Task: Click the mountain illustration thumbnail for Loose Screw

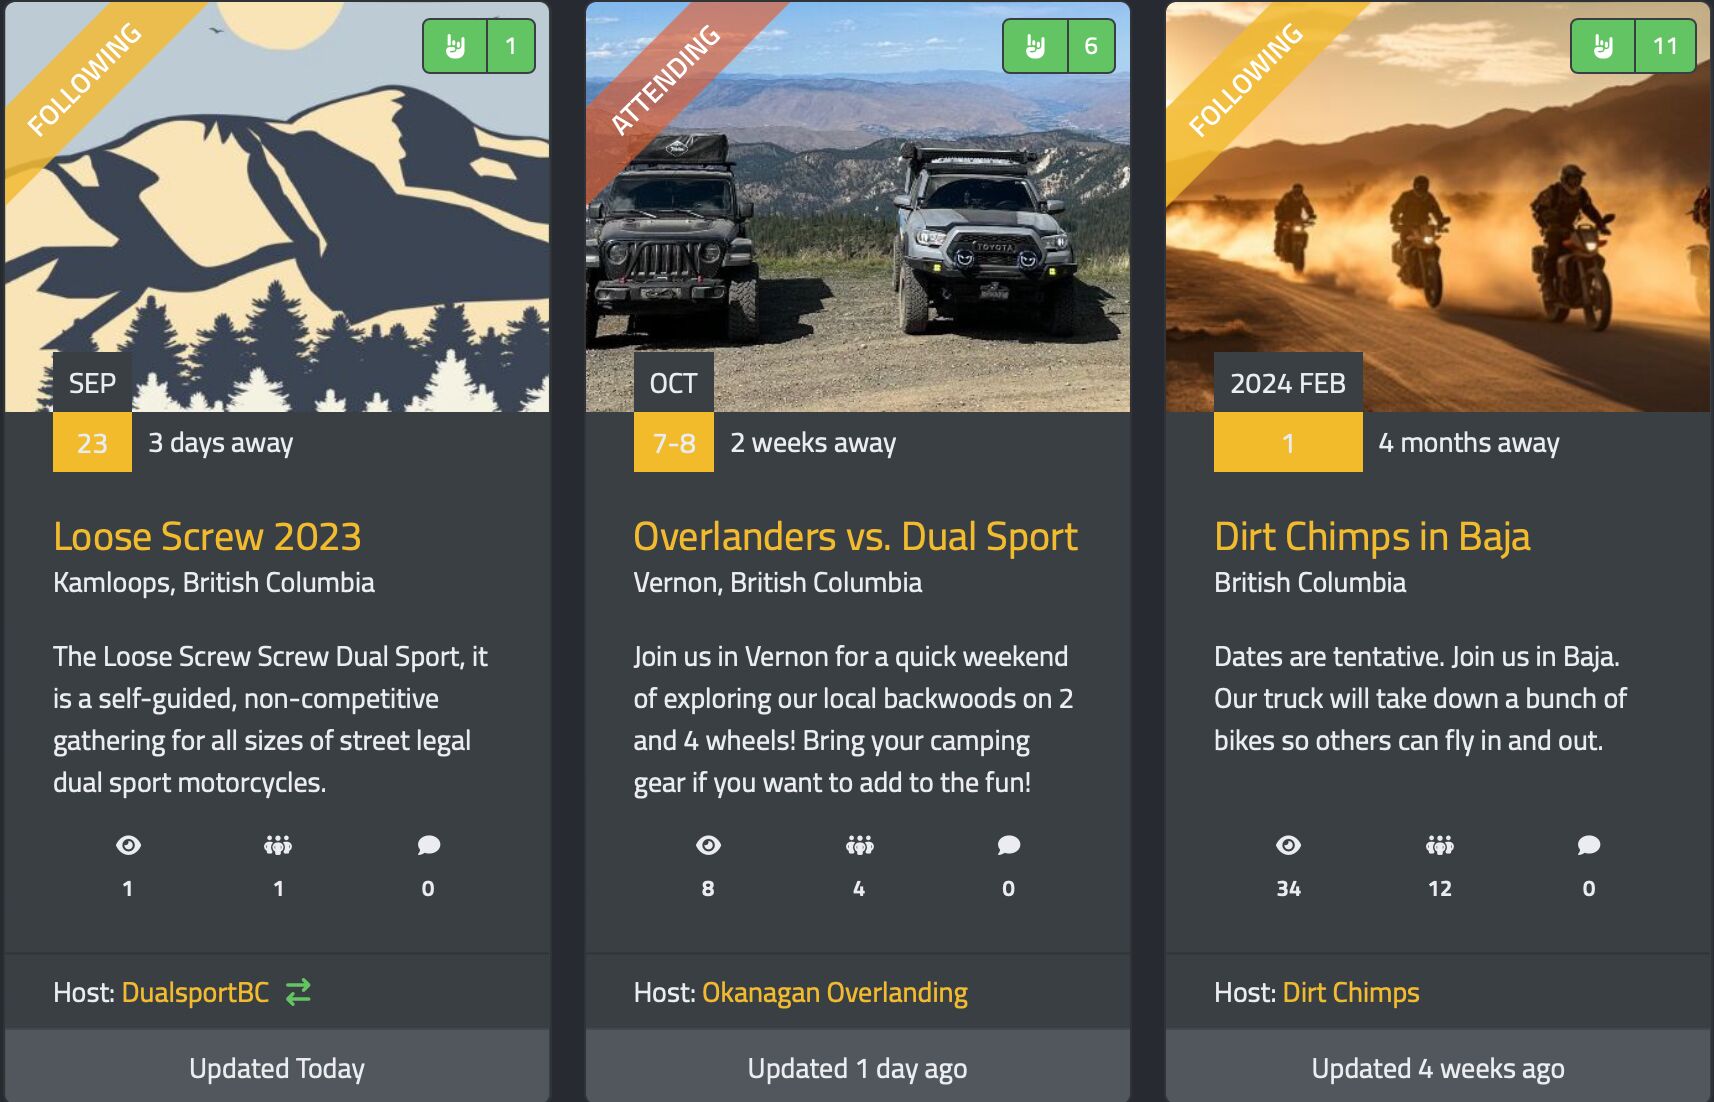Action: click(277, 207)
